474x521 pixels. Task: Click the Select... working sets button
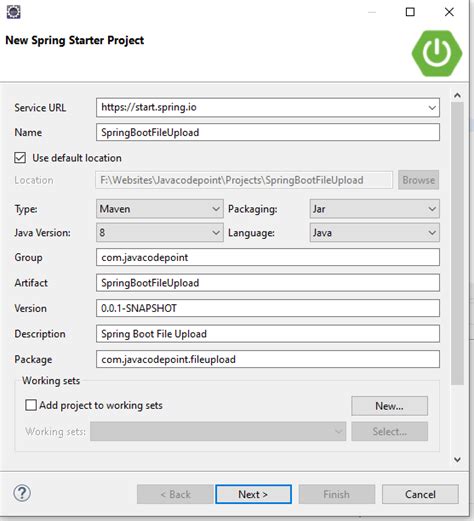(389, 432)
